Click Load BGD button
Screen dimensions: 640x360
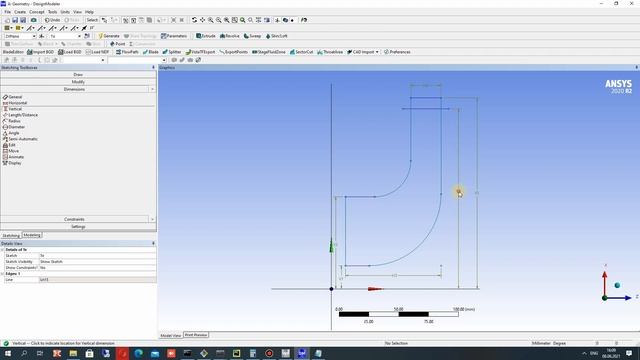point(70,52)
